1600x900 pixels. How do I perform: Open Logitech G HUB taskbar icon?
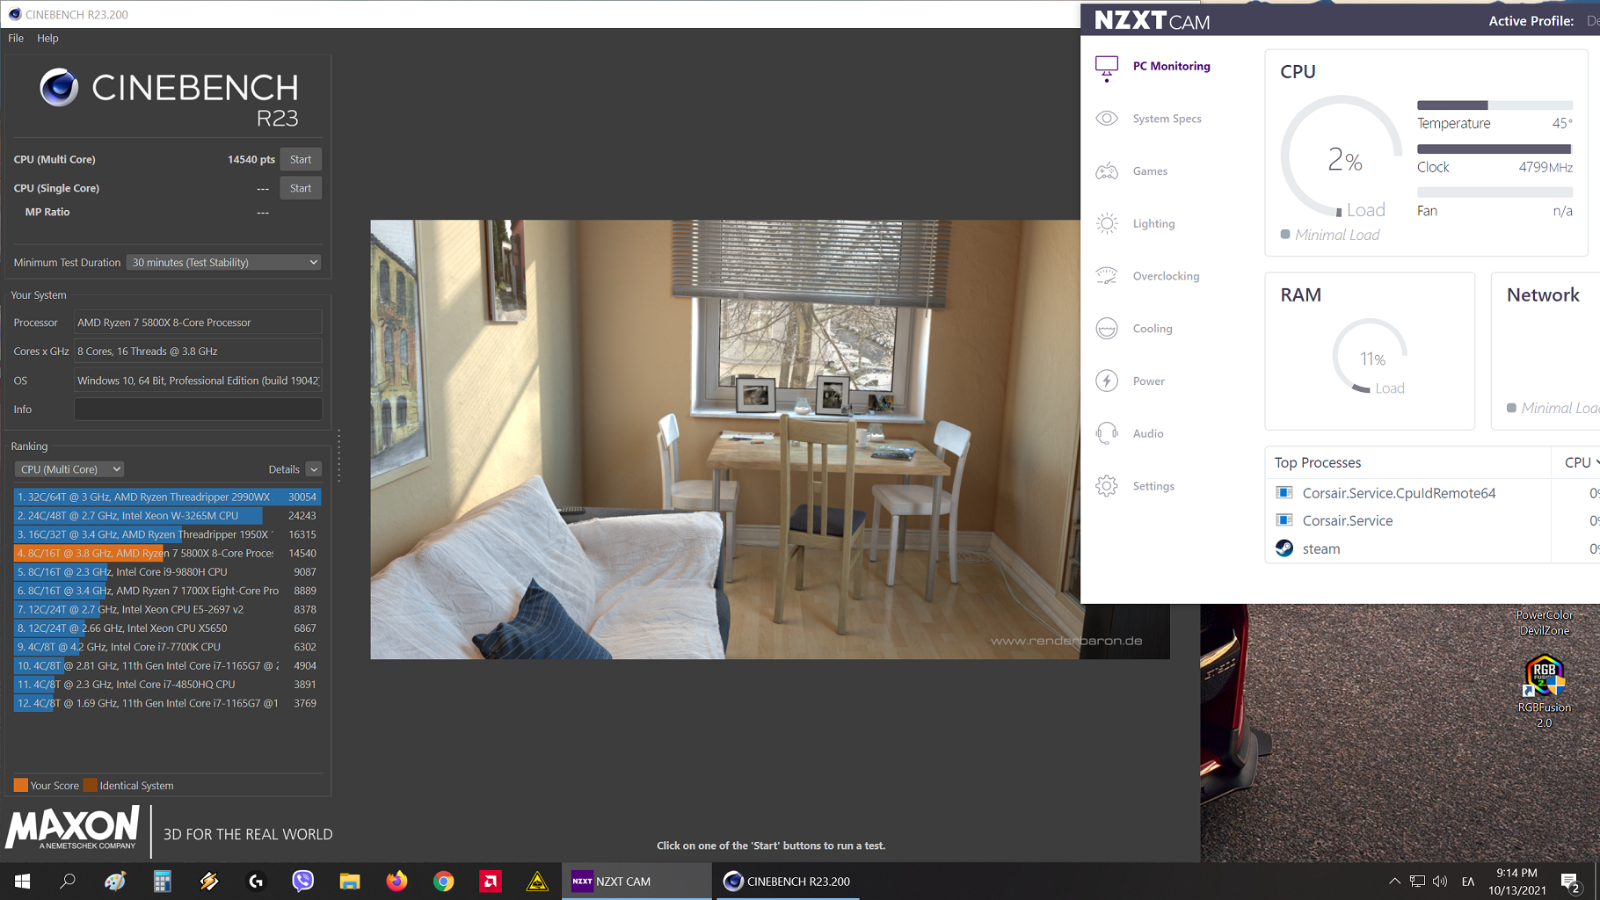(256, 881)
